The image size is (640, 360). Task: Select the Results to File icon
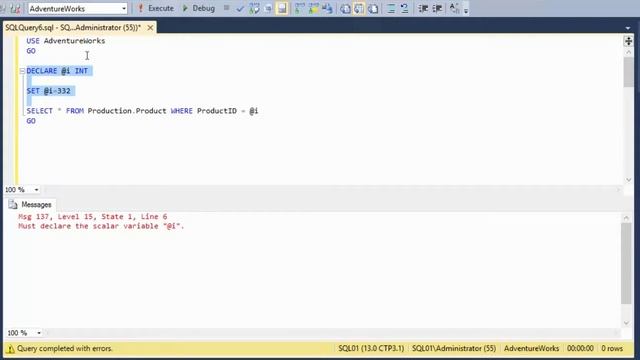373,8
